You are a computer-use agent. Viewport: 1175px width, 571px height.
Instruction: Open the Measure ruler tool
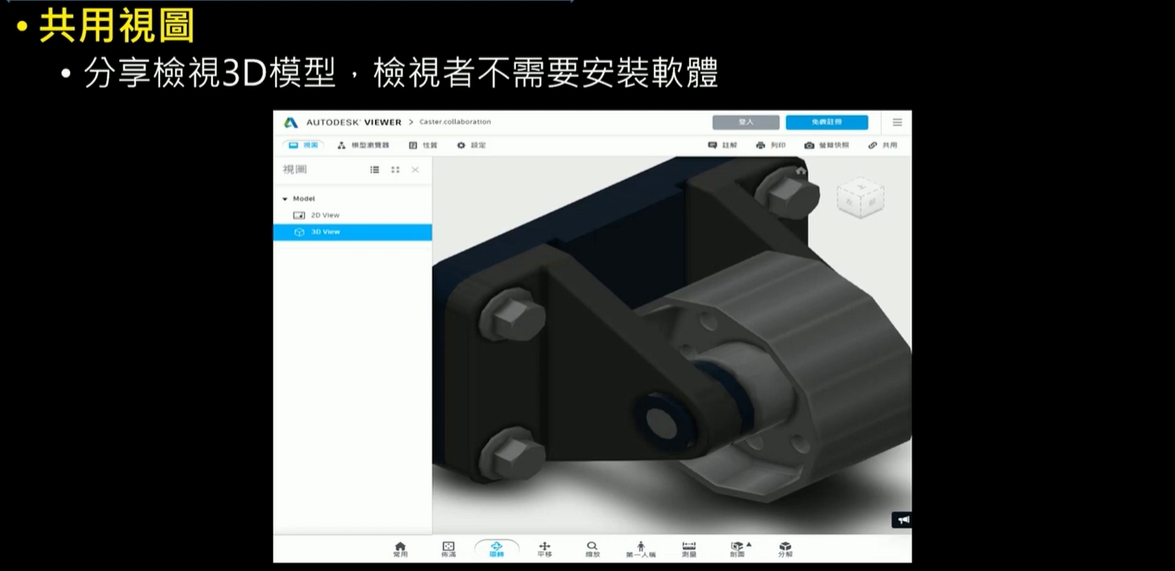point(689,548)
